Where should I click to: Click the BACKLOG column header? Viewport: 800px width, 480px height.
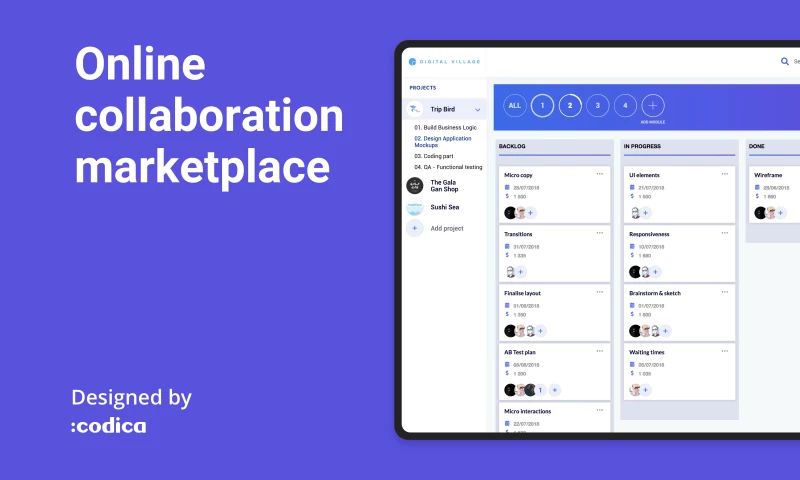point(512,146)
